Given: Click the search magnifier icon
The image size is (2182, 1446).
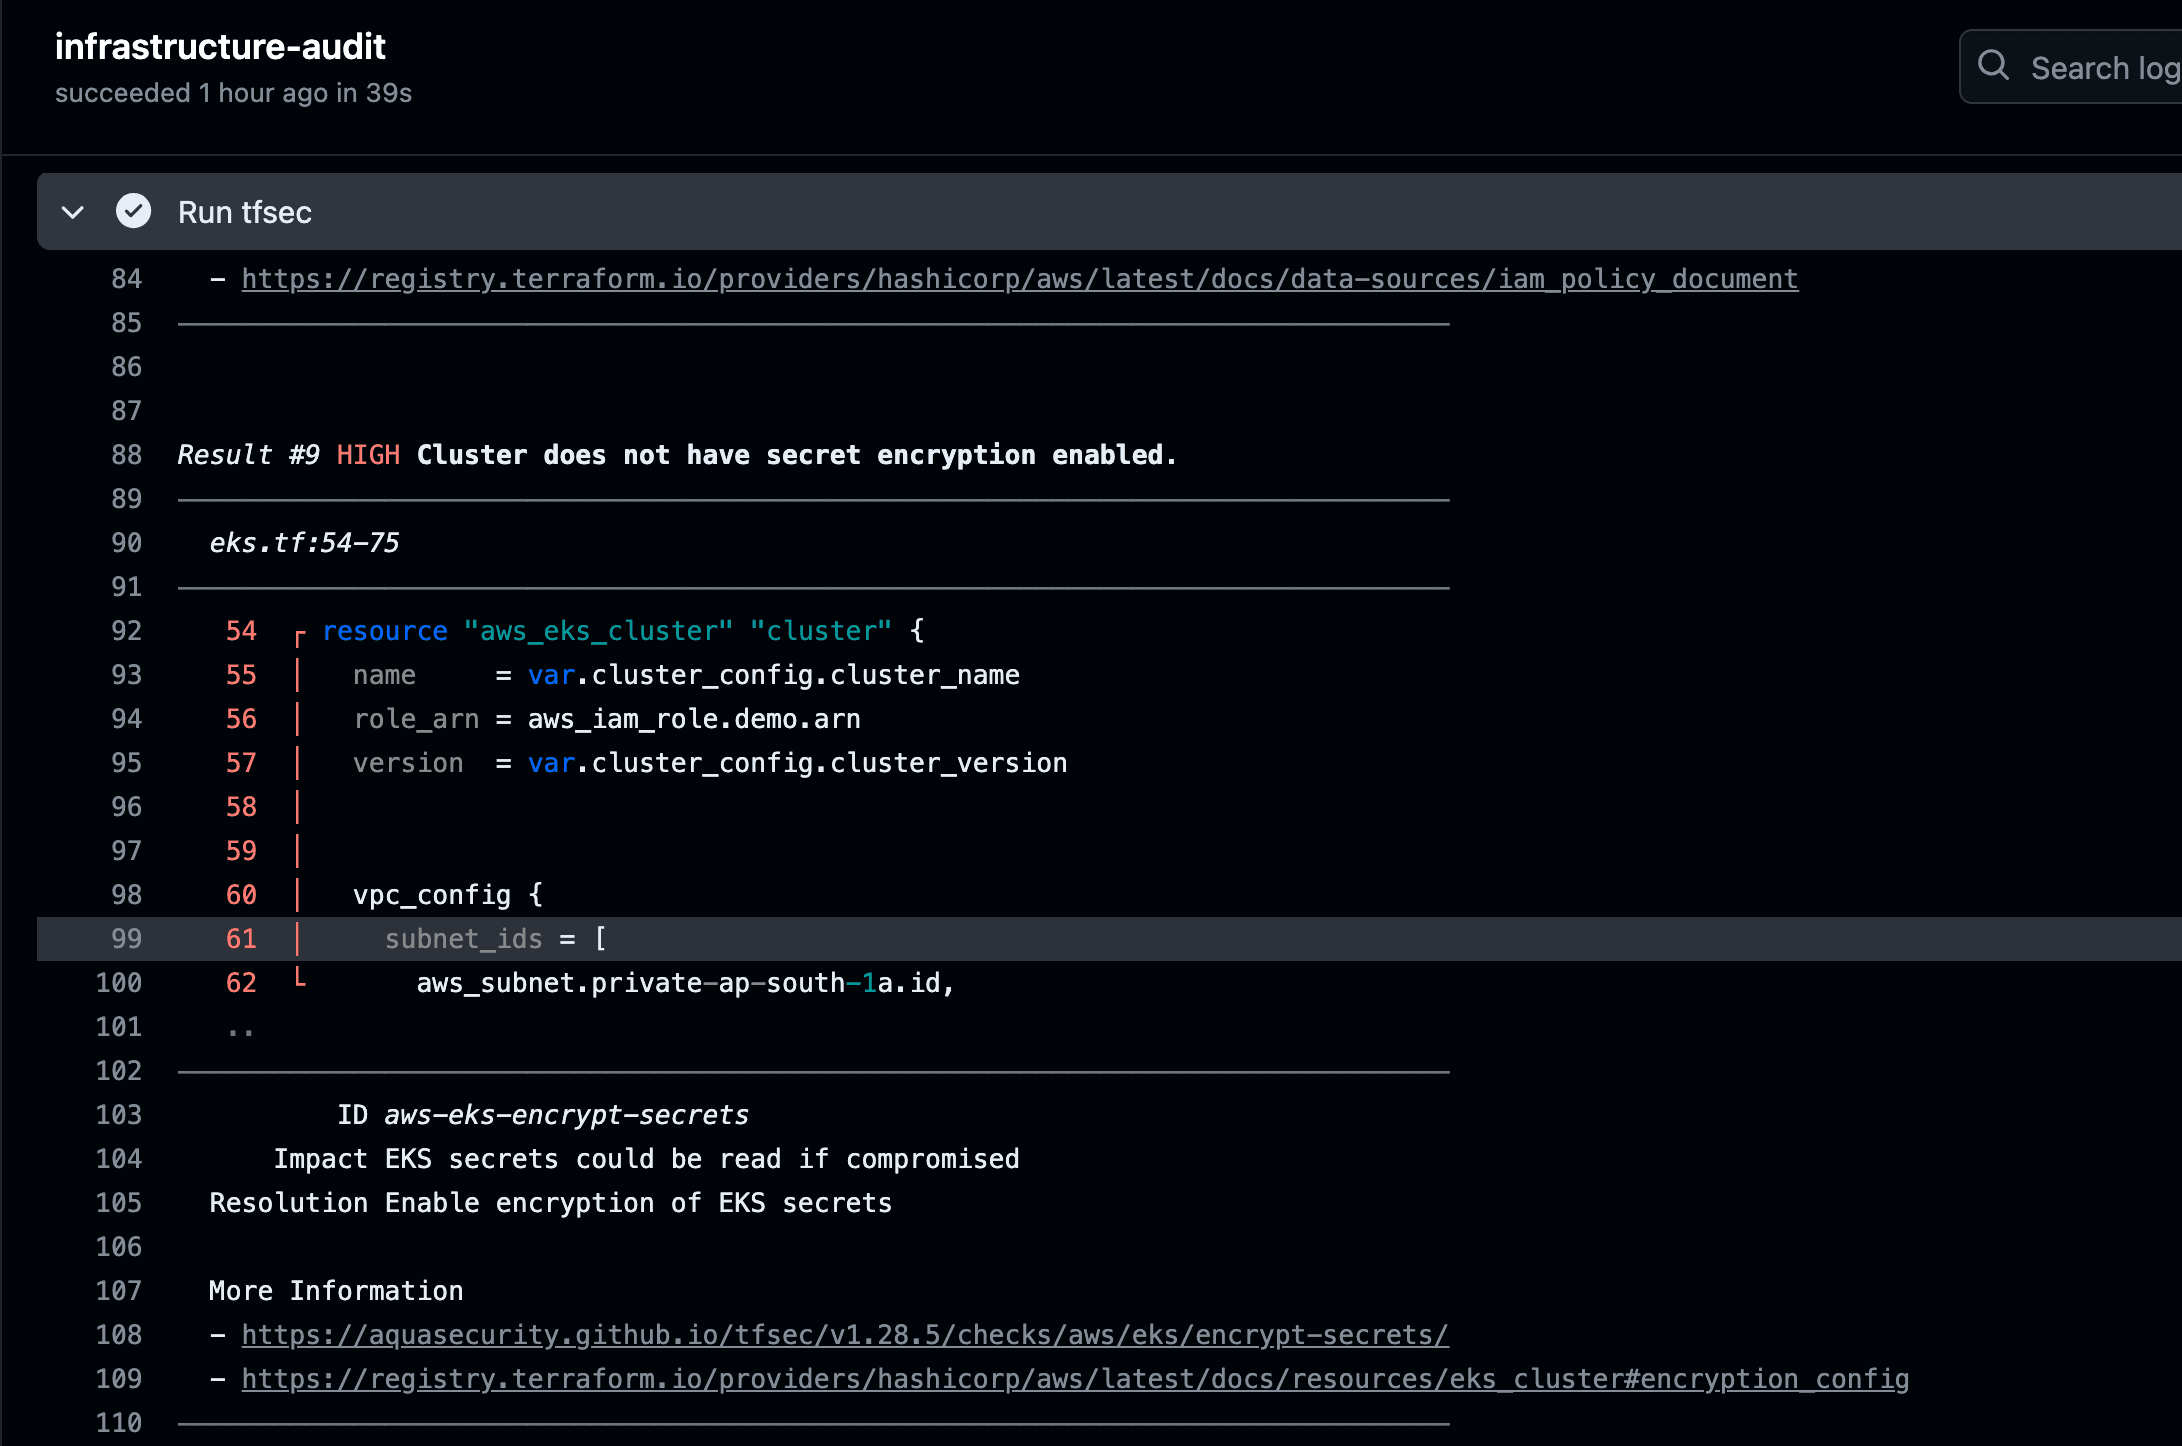Looking at the screenshot, I should (x=1993, y=66).
